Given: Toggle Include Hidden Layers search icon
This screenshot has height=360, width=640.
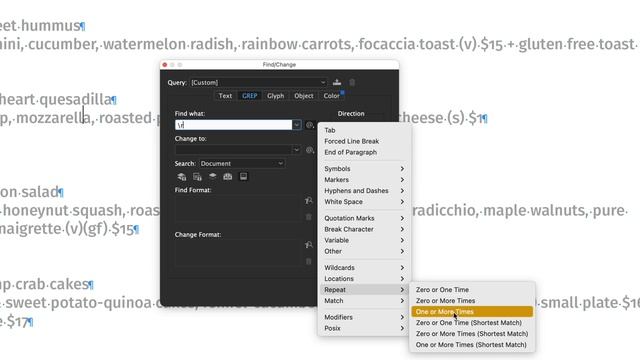Looking at the screenshot, I should 213,177.
